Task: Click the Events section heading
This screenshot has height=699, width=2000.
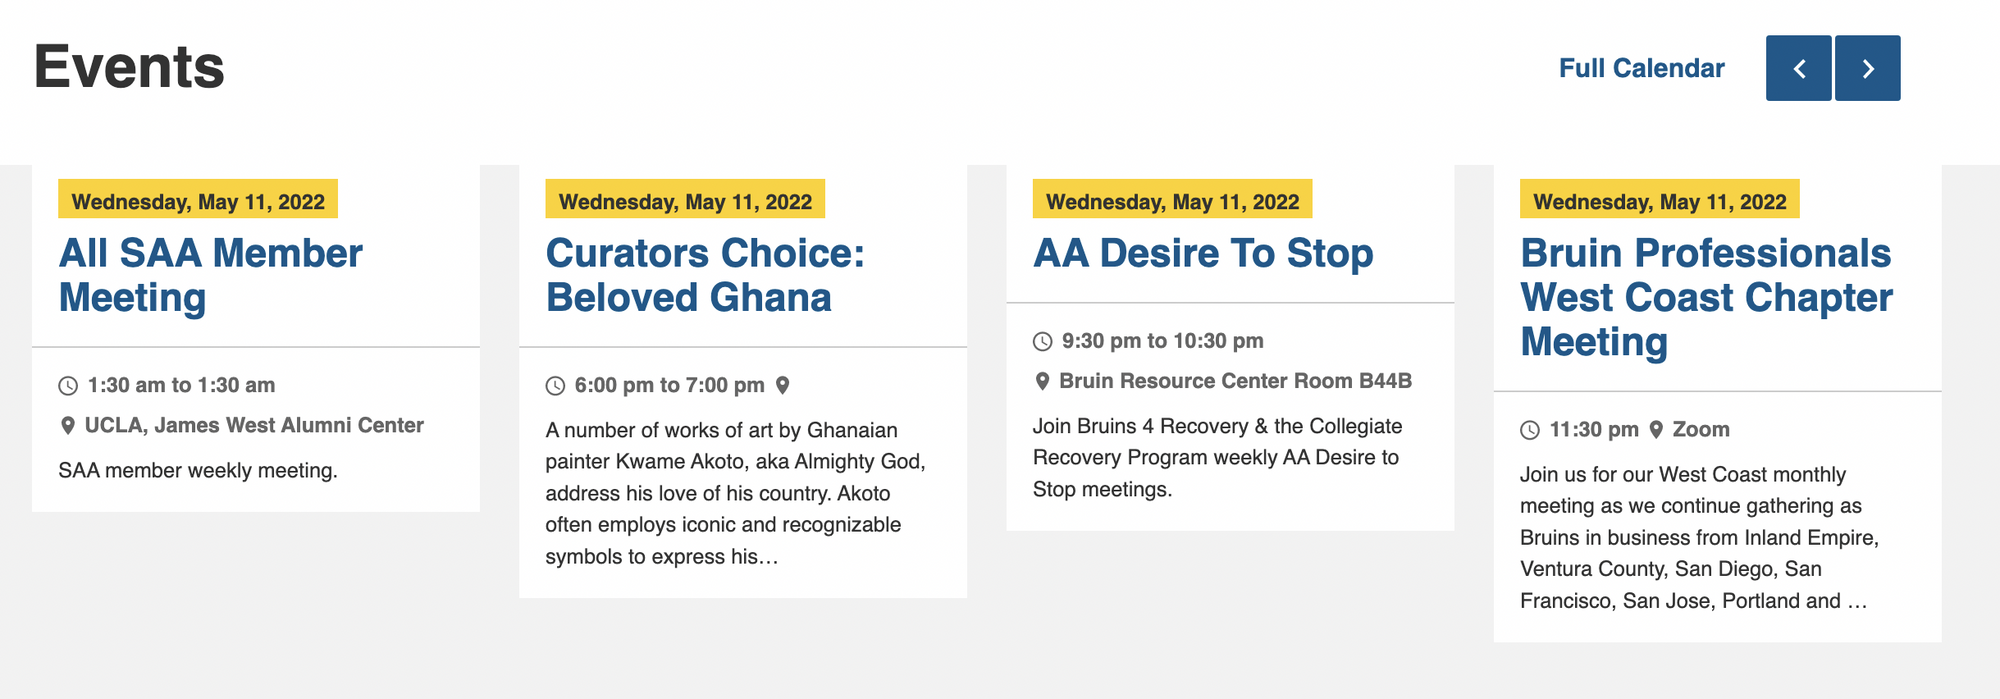Action: click(x=129, y=67)
